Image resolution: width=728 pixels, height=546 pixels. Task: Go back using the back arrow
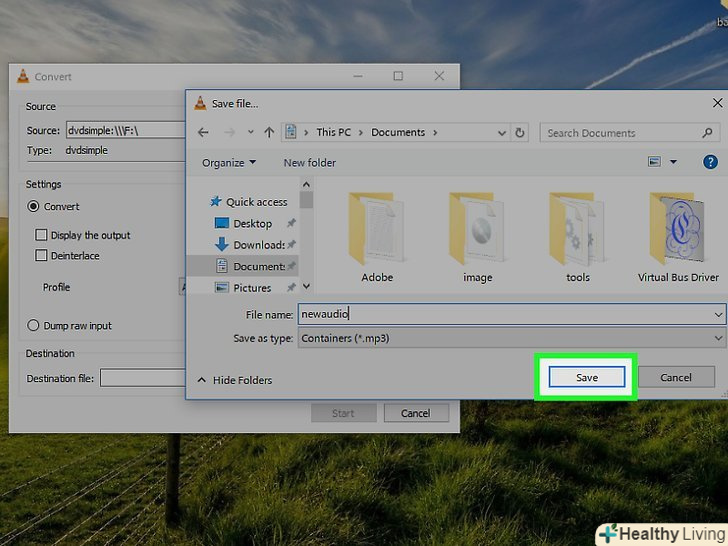point(203,133)
